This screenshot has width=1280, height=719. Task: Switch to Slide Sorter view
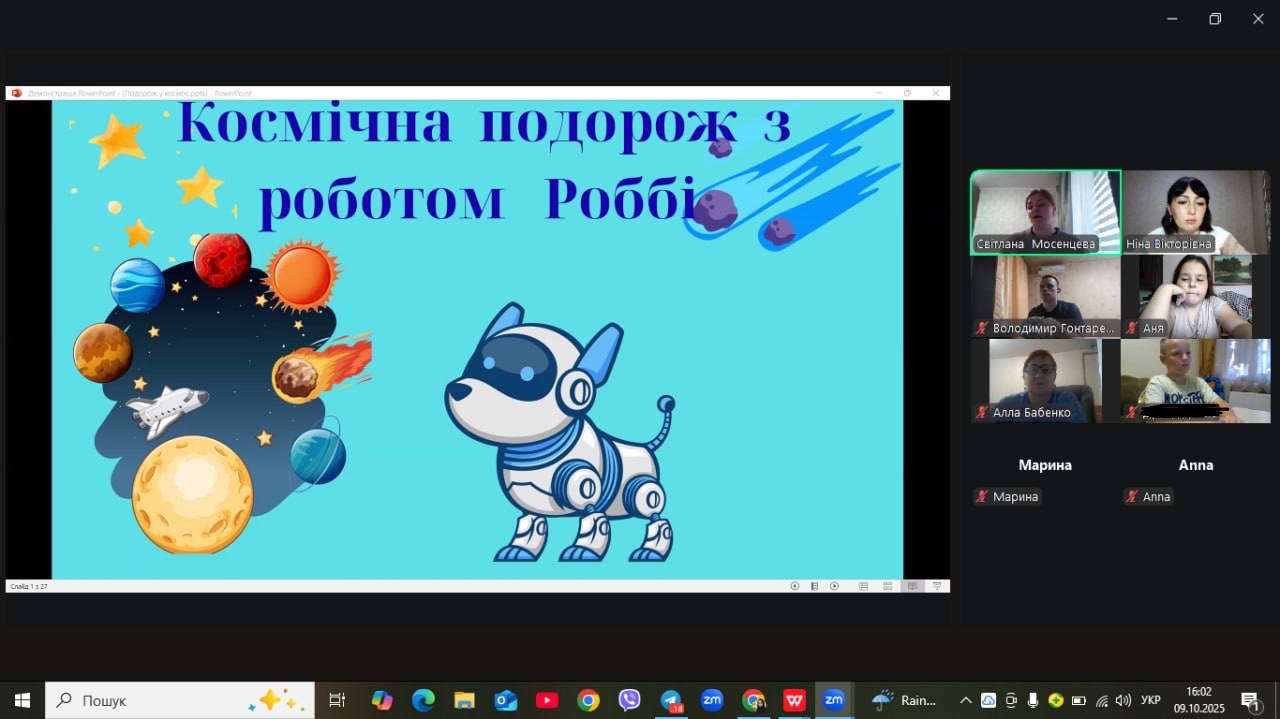pyautogui.click(x=887, y=586)
